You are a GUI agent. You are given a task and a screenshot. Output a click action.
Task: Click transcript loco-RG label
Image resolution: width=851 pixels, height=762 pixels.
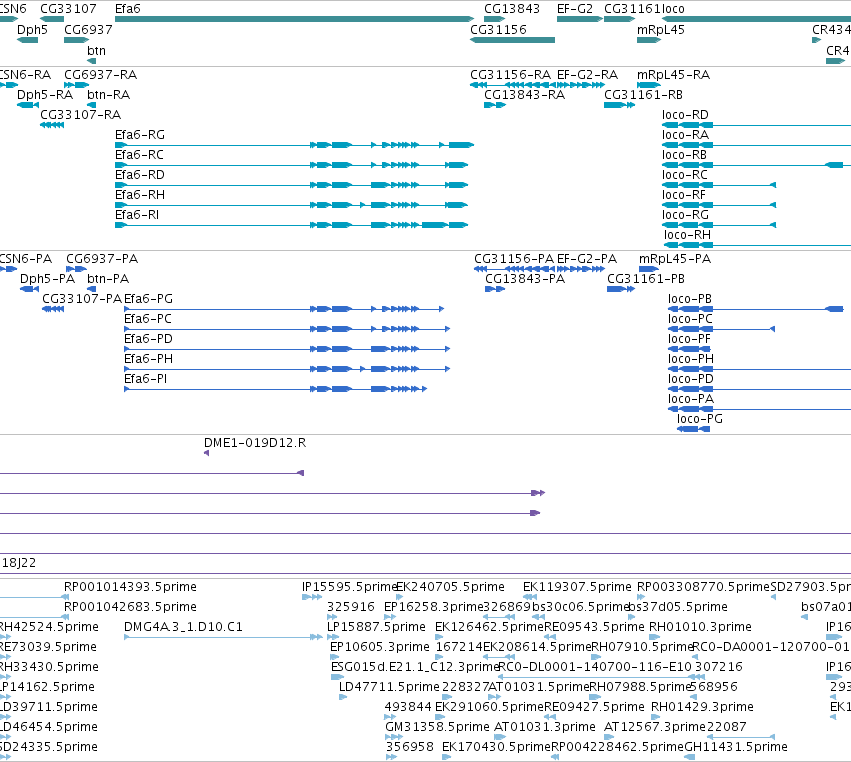coord(685,215)
